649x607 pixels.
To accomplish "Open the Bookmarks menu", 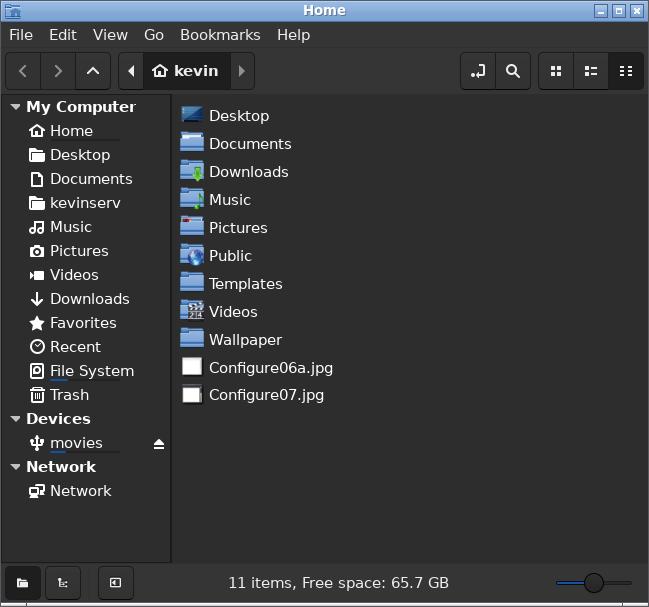I will click(x=220, y=34).
